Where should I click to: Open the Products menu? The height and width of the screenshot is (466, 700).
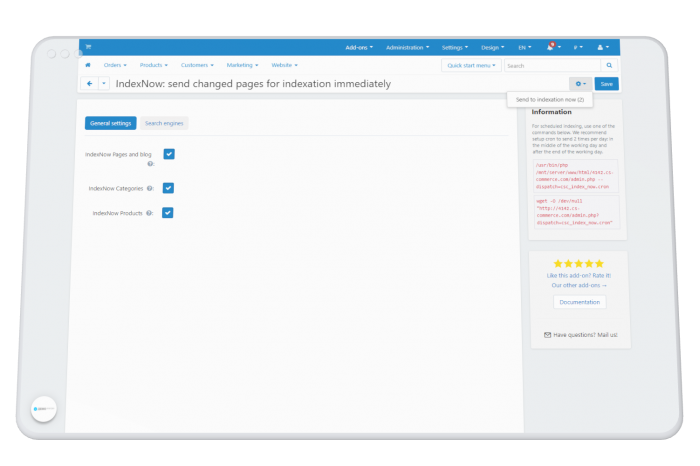pyautogui.click(x=154, y=65)
